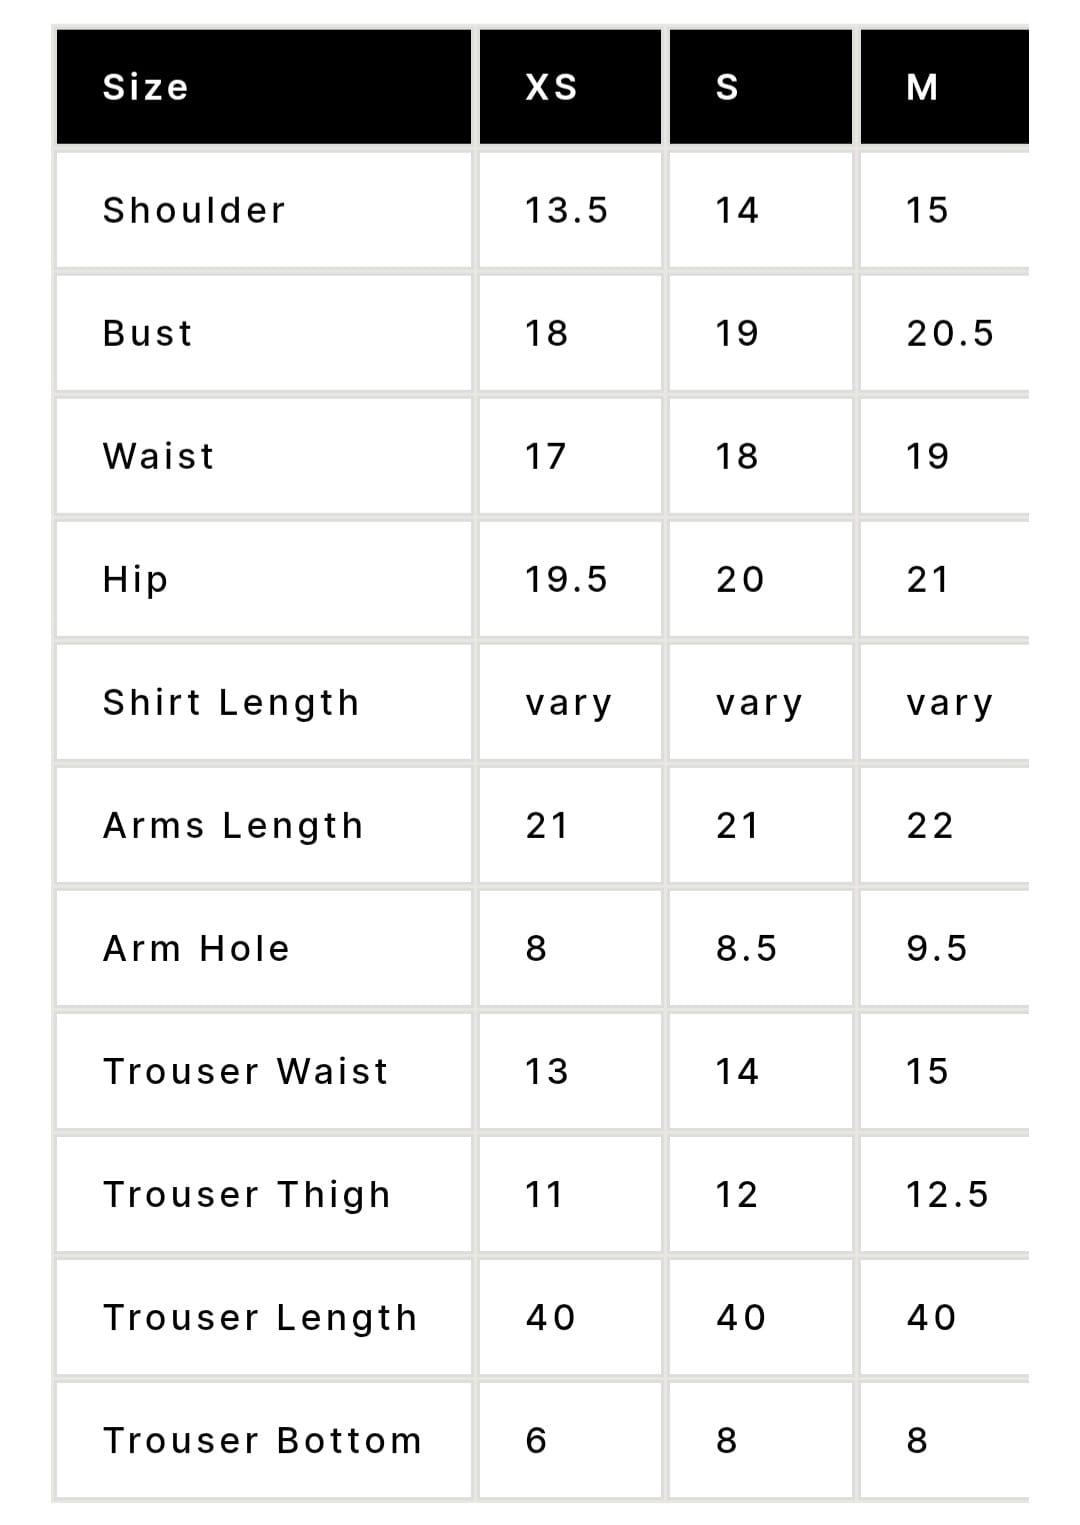Click the Bust row label
Image resolution: width=1080 pixels, height=1525 pixels.
click(148, 333)
